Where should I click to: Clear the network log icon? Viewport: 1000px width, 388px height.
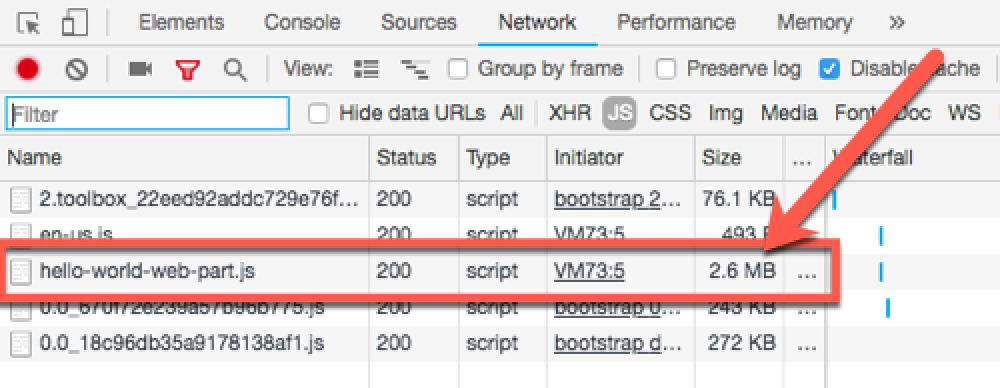[x=77, y=69]
